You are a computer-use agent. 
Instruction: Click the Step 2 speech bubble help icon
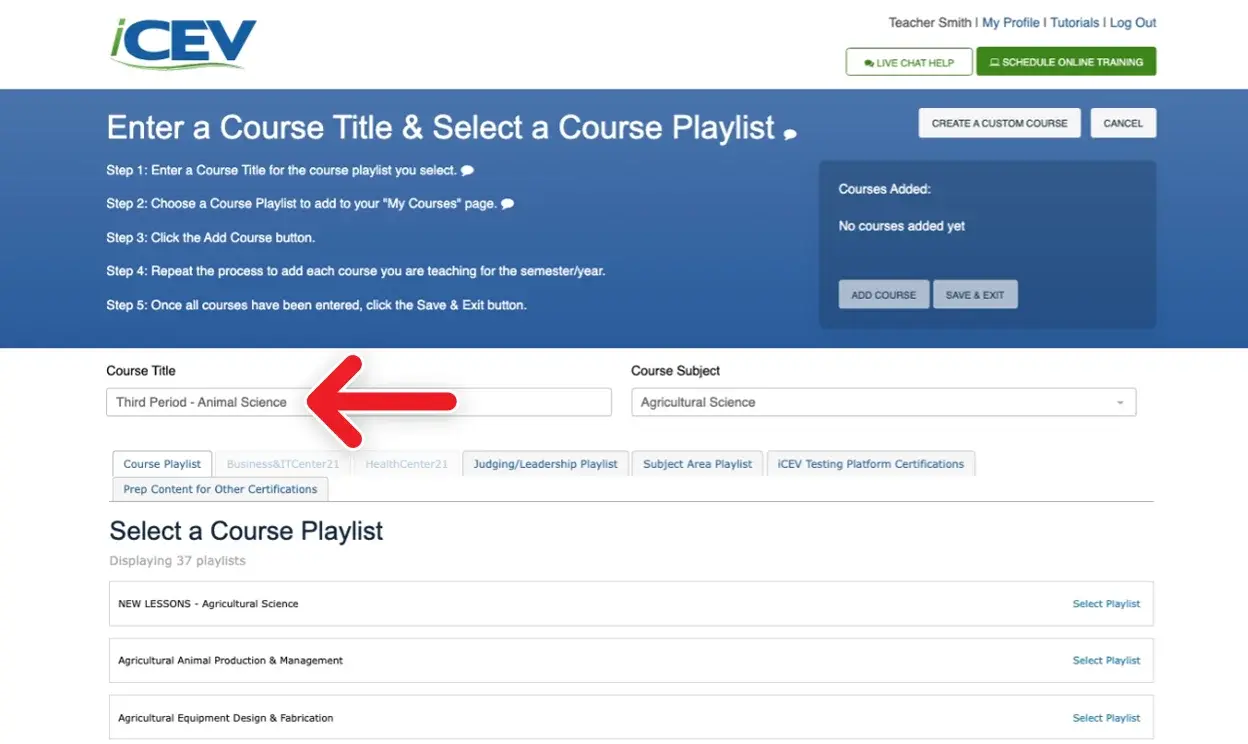pyautogui.click(x=507, y=204)
